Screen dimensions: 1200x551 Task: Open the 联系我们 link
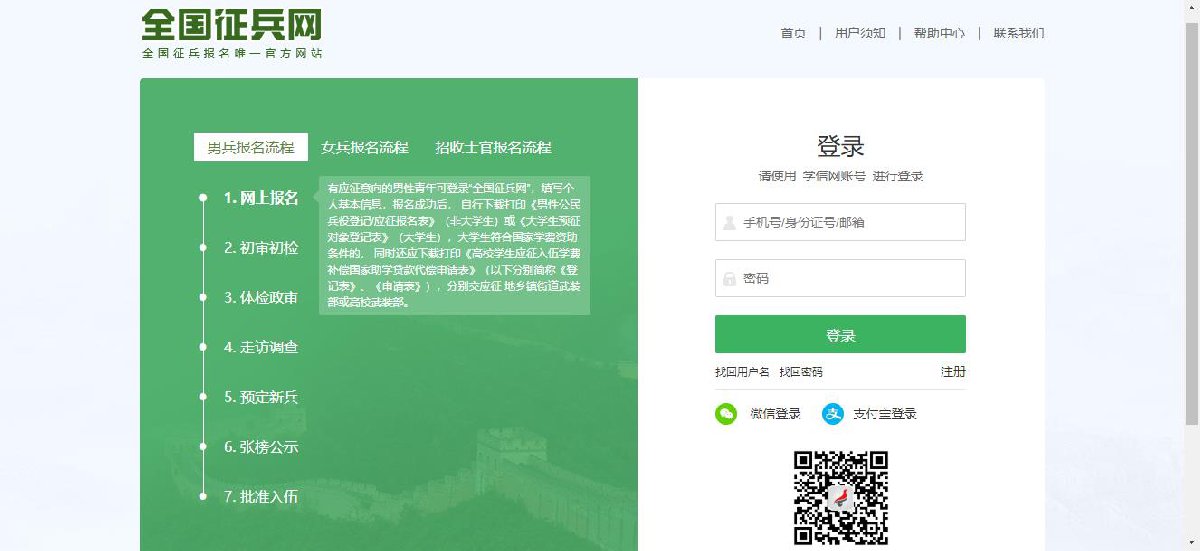(1019, 33)
